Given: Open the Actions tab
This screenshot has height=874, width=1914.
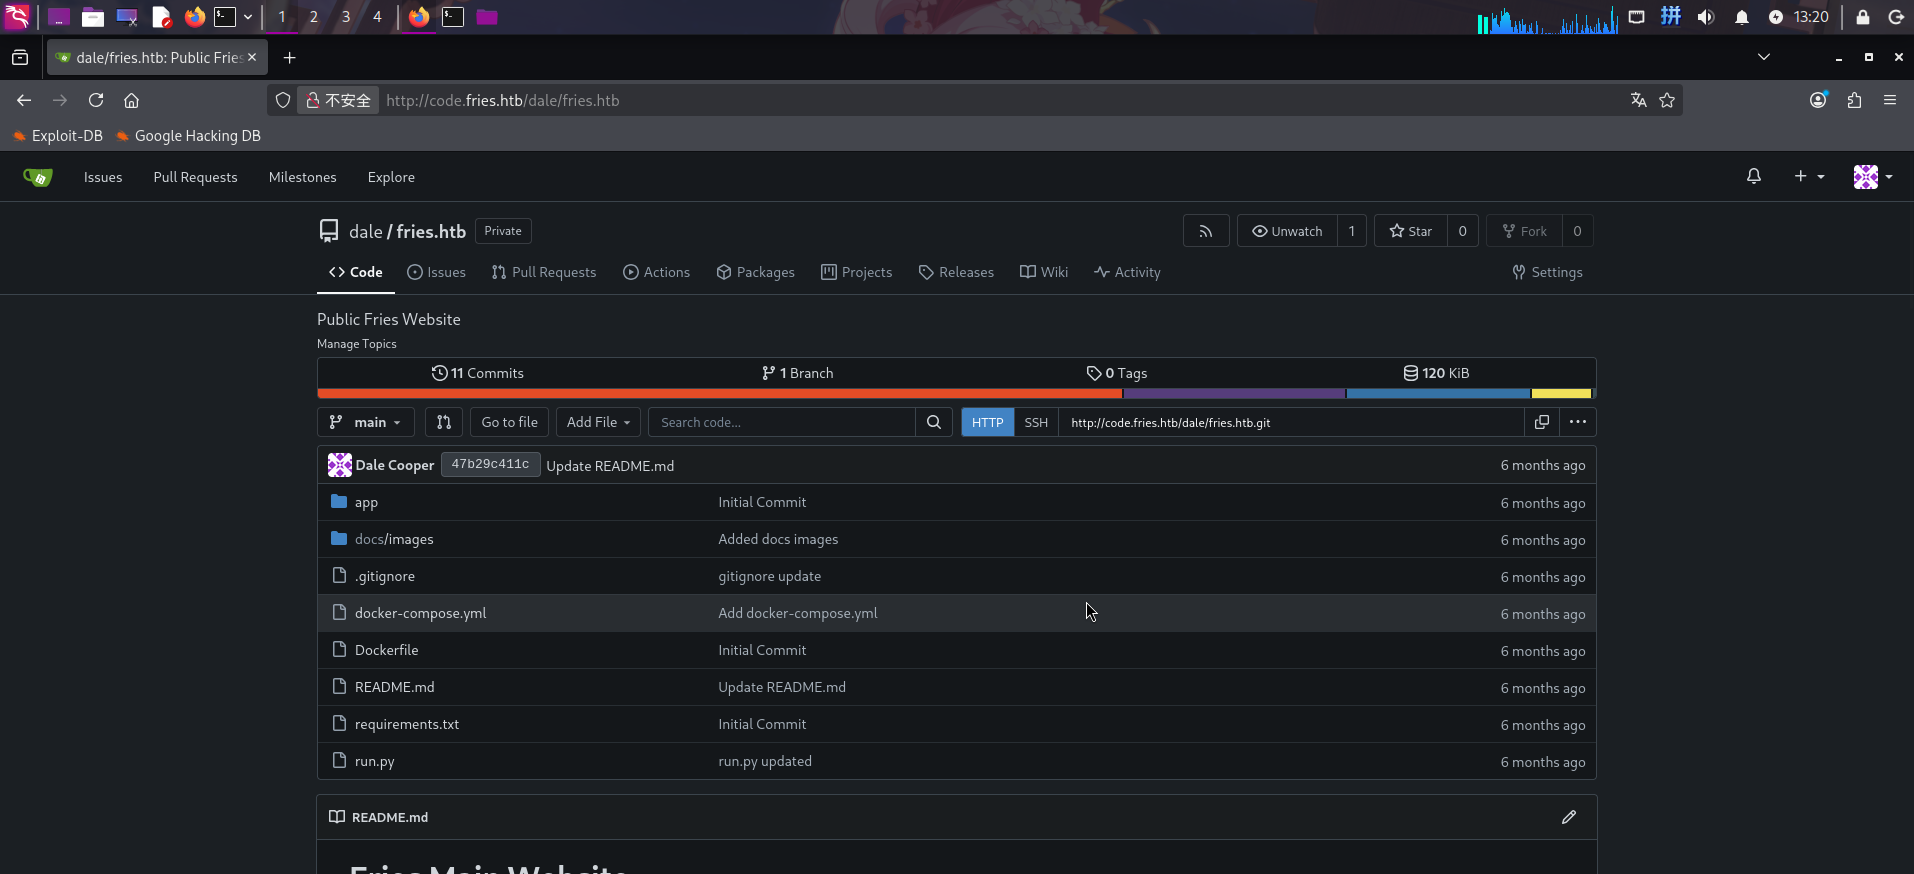Looking at the screenshot, I should (x=657, y=272).
